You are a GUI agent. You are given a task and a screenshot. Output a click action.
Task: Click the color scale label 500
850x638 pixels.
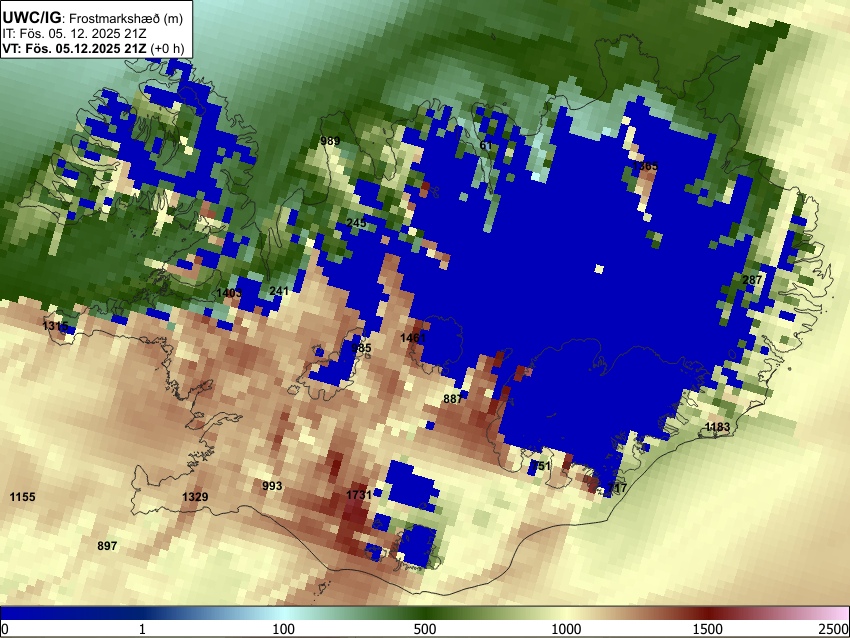[x=425, y=629]
